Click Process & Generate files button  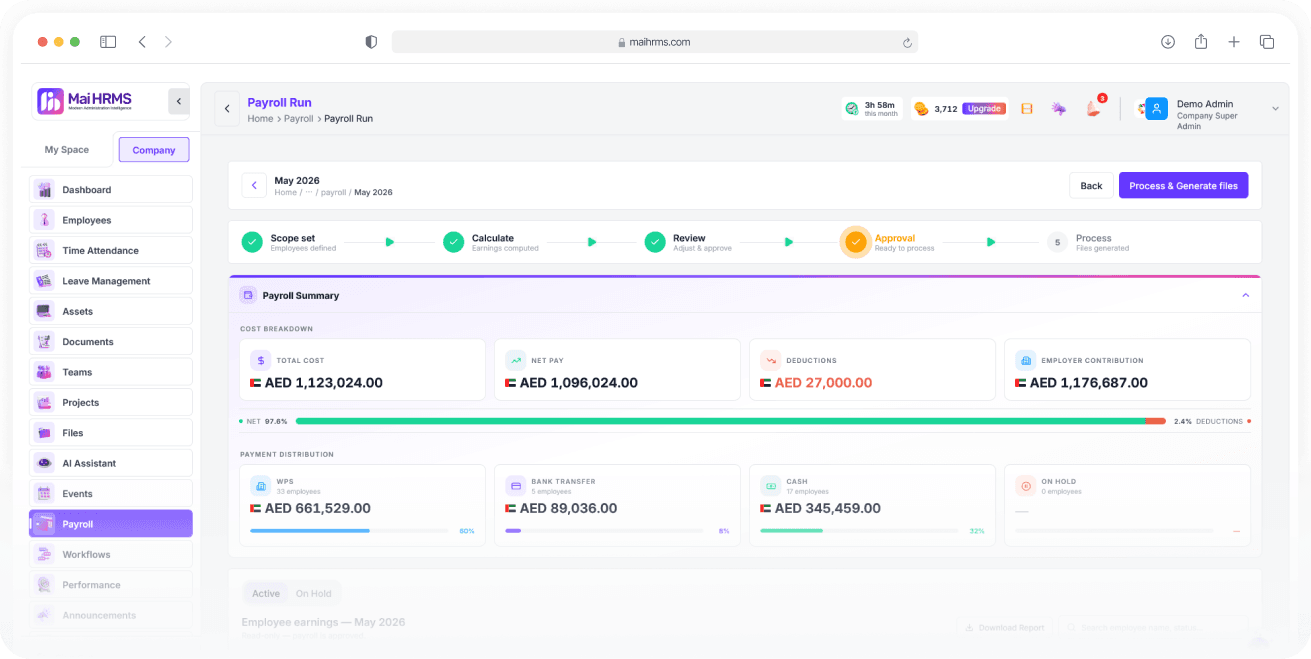1183,186
